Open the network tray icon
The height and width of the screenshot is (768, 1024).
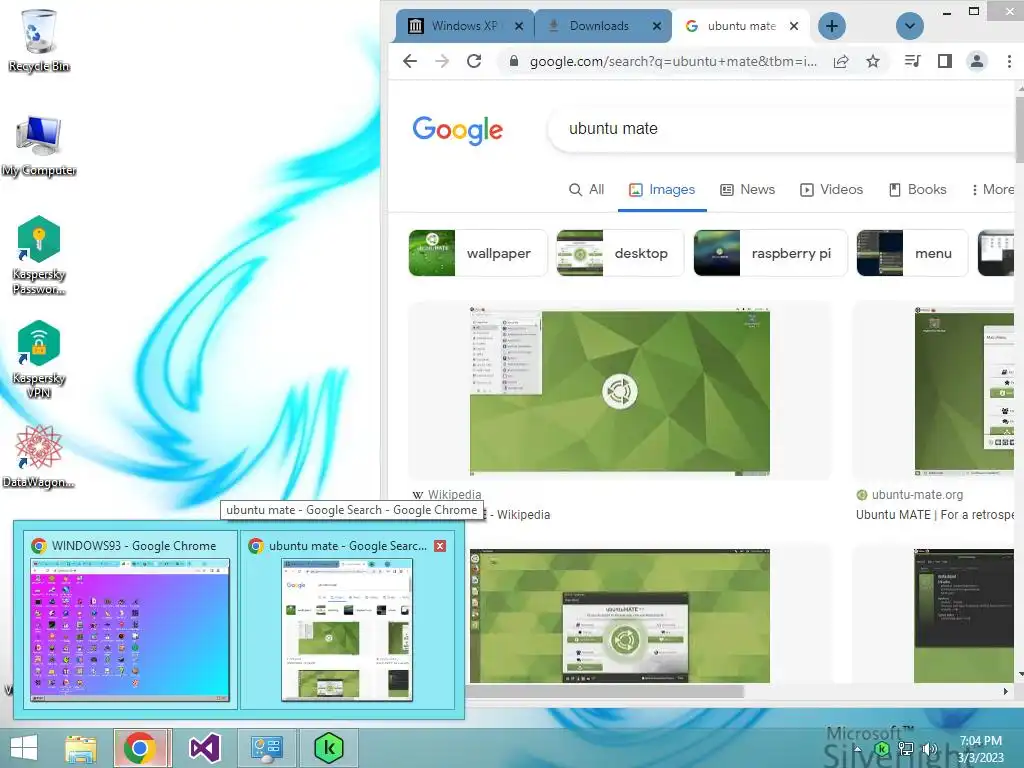tap(906, 749)
